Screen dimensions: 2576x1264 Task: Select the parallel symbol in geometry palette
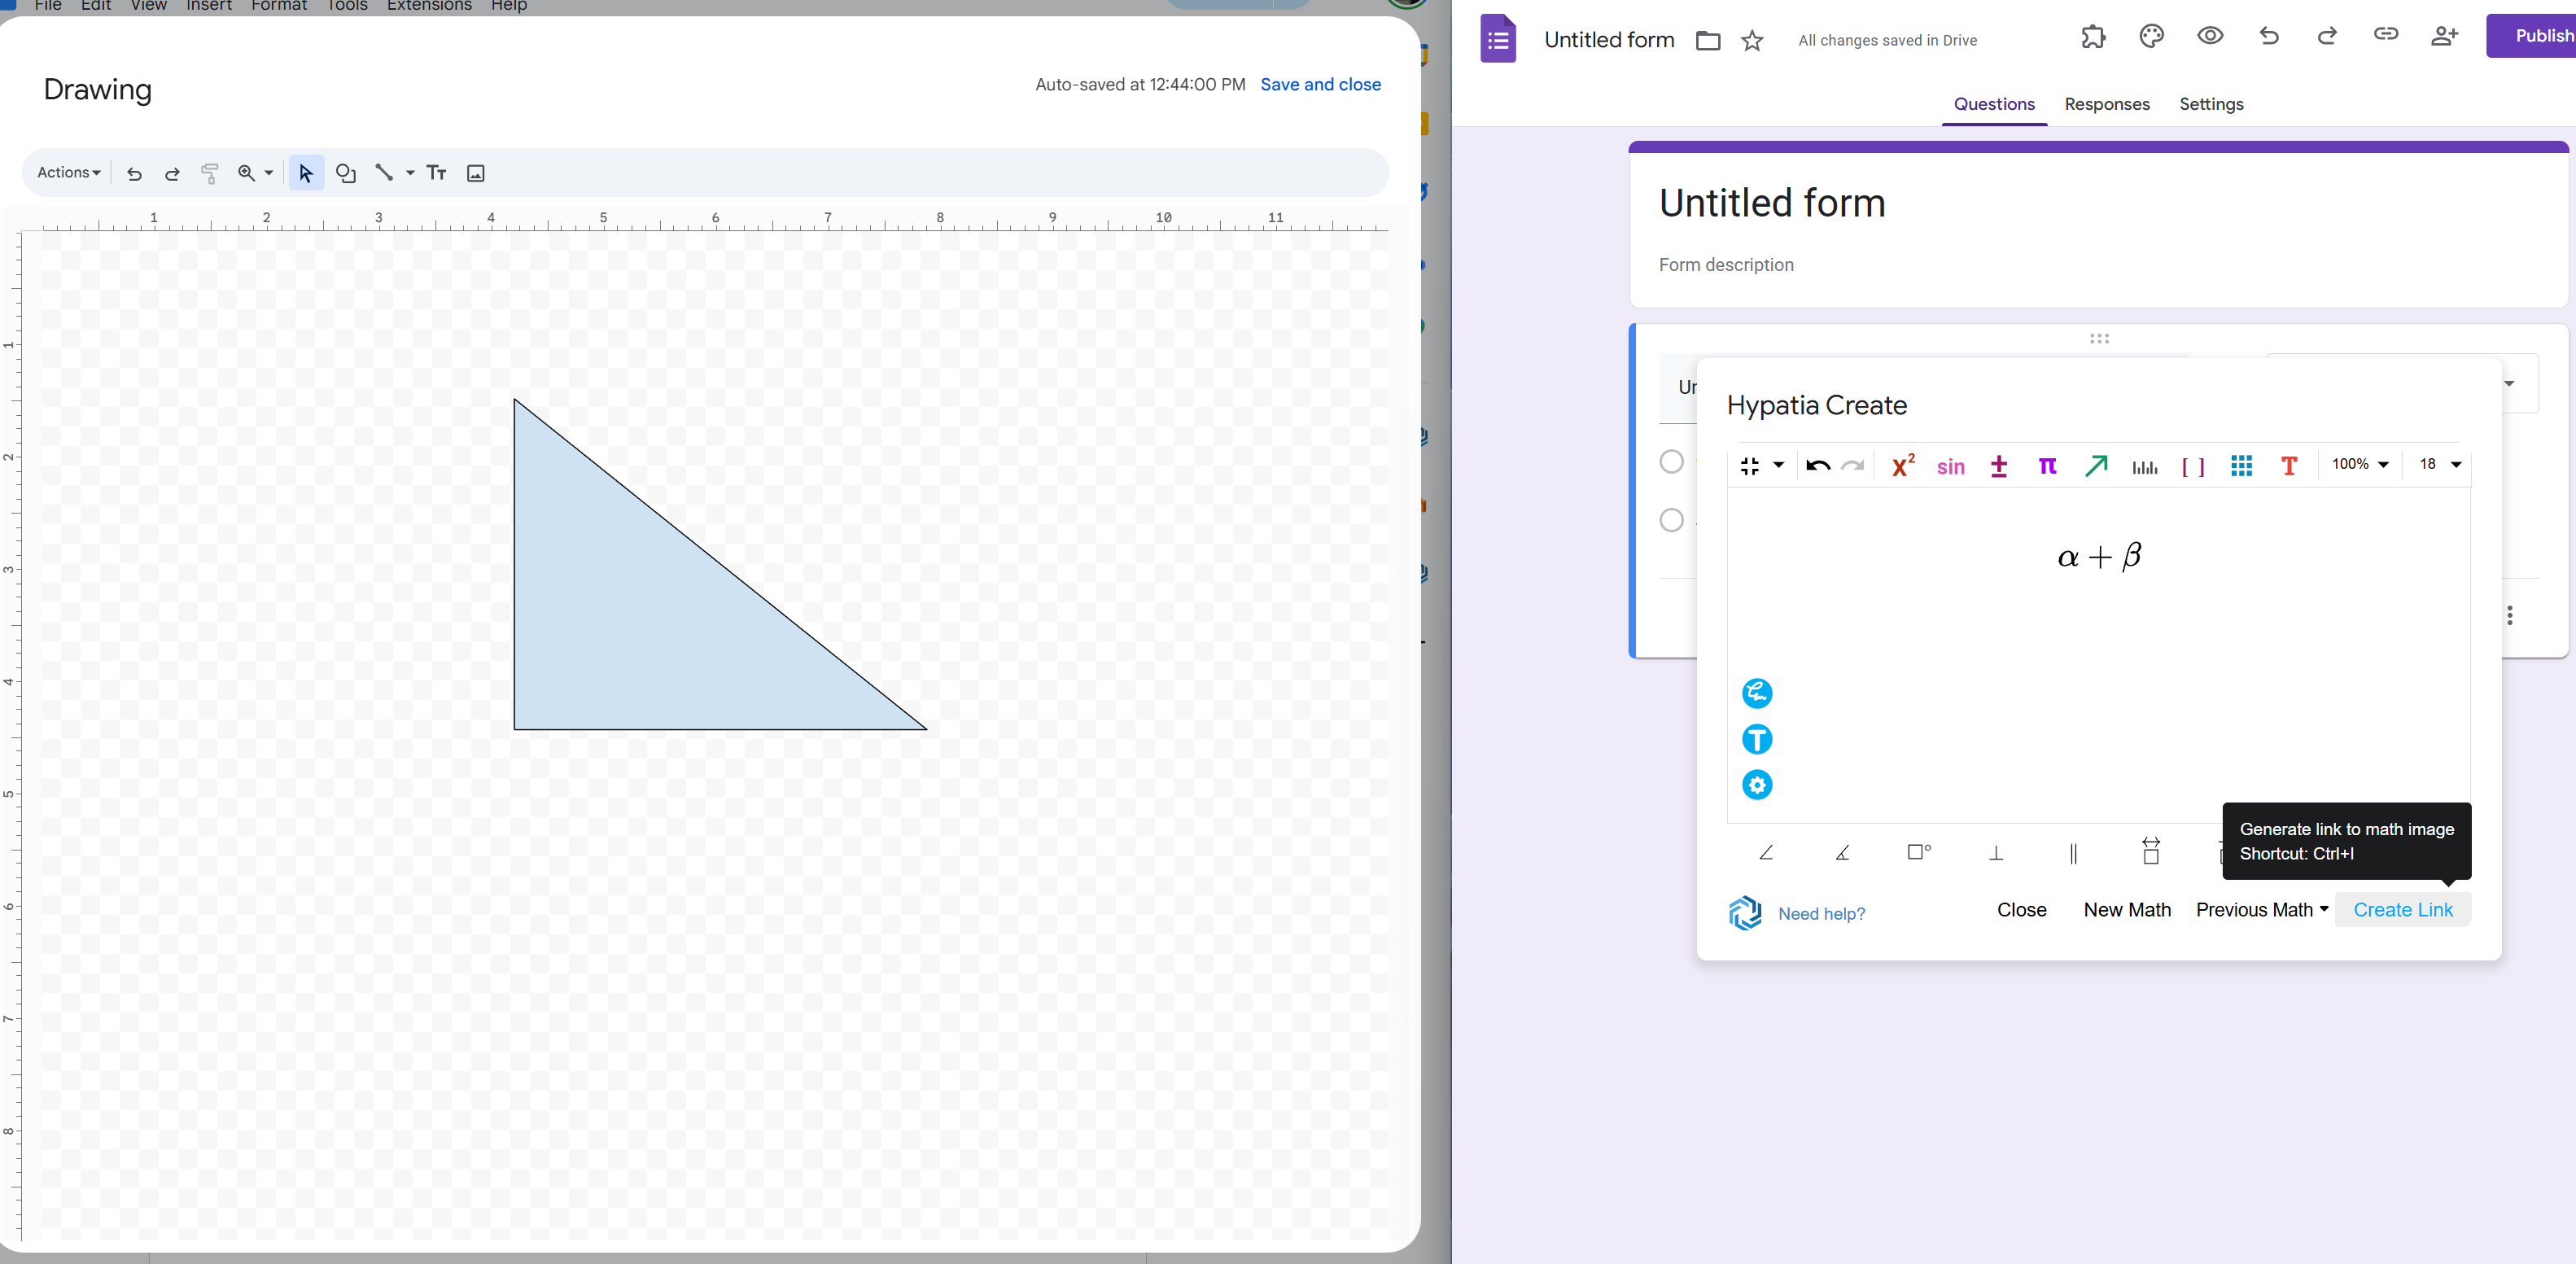pyautogui.click(x=2072, y=853)
